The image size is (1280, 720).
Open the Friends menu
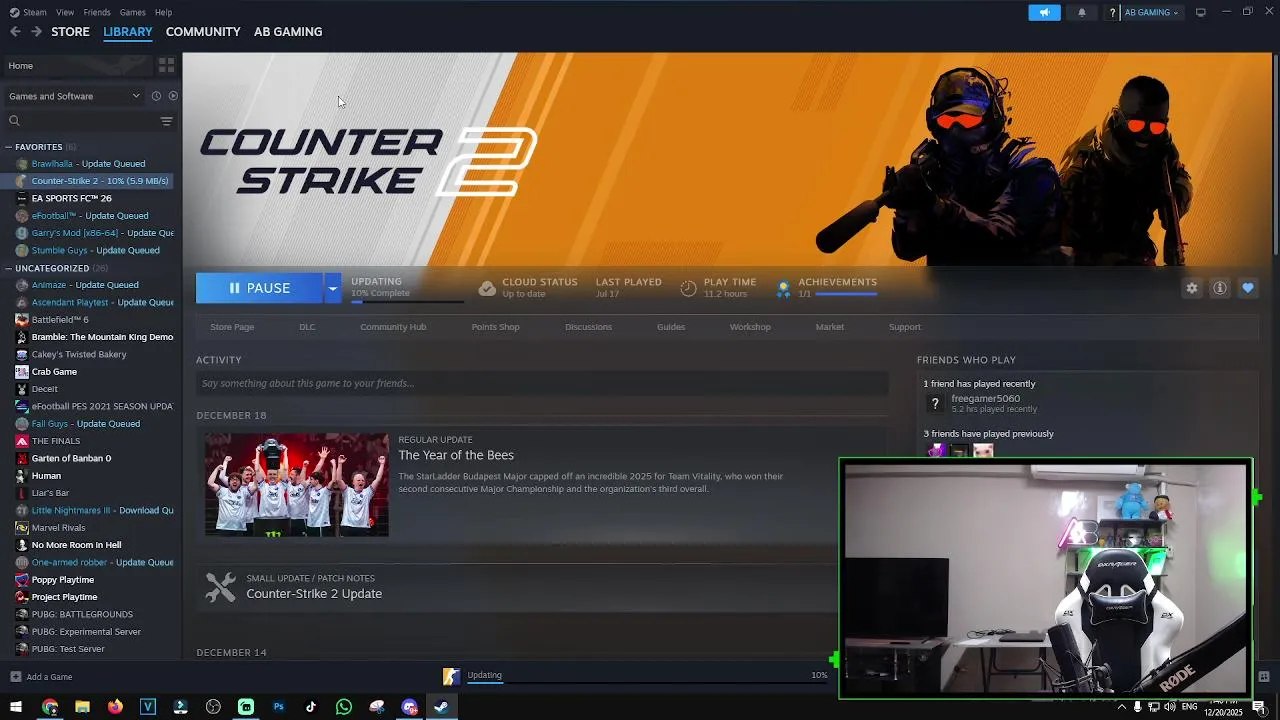click(97, 12)
